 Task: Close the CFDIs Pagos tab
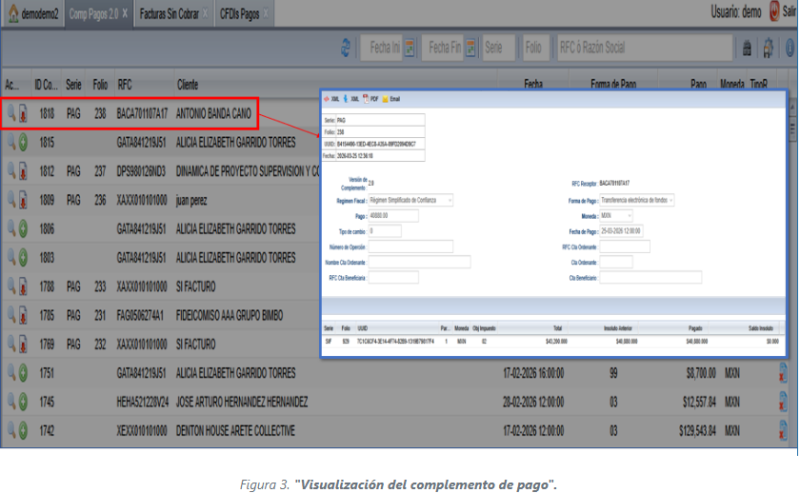click(x=265, y=14)
